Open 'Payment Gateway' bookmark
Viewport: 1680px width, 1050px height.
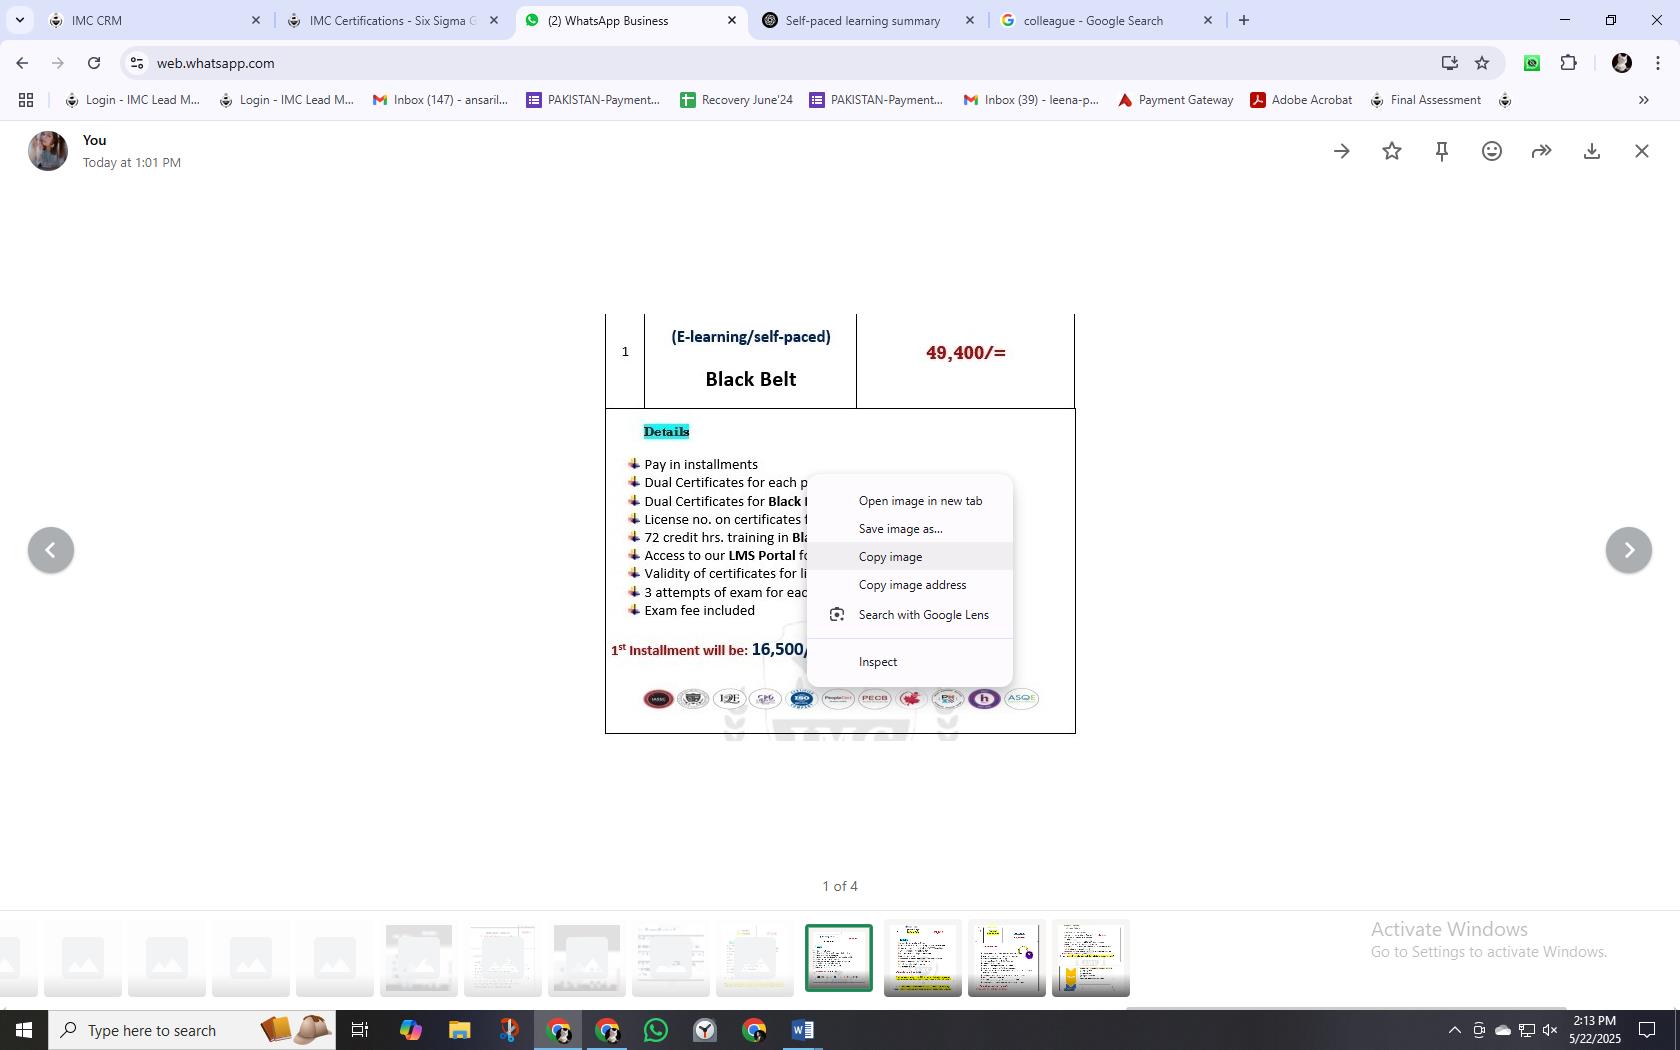[x=1175, y=100]
